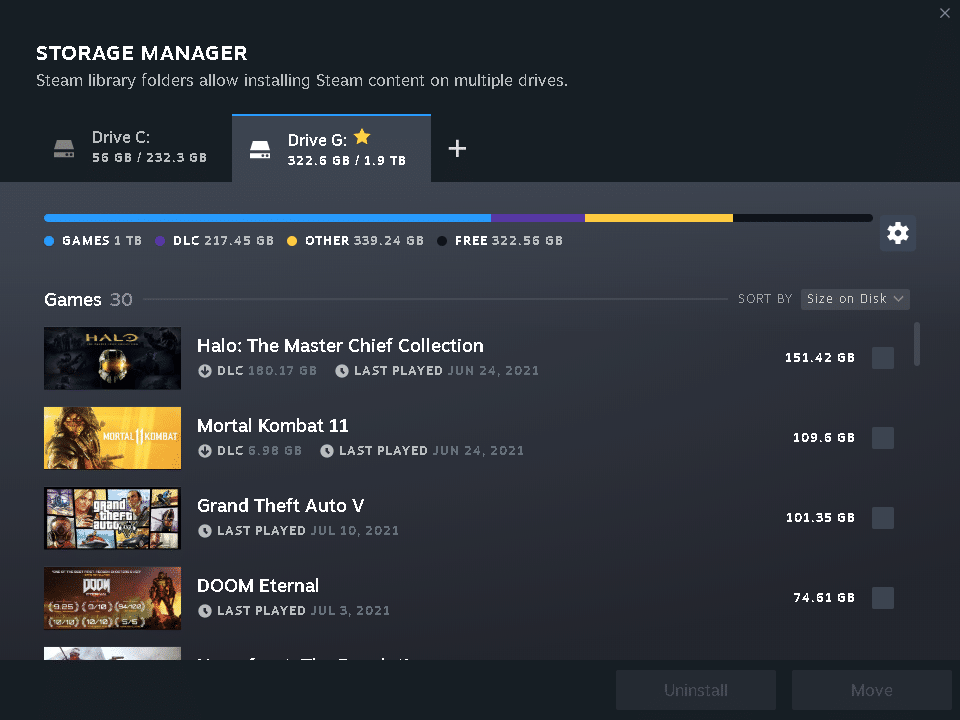Screen dimensions: 960x720
Task: Add a new drive with the plus icon
Action: pos(457,148)
